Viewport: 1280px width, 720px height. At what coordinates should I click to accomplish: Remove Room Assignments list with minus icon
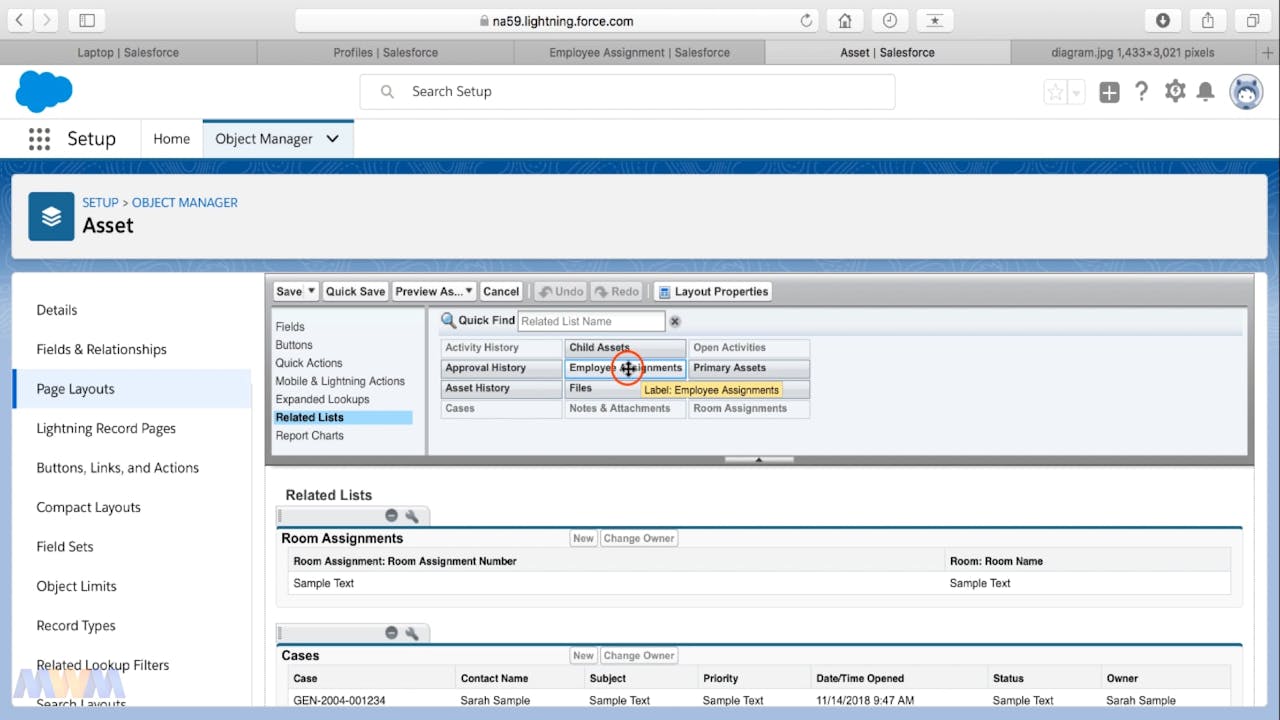pos(392,516)
